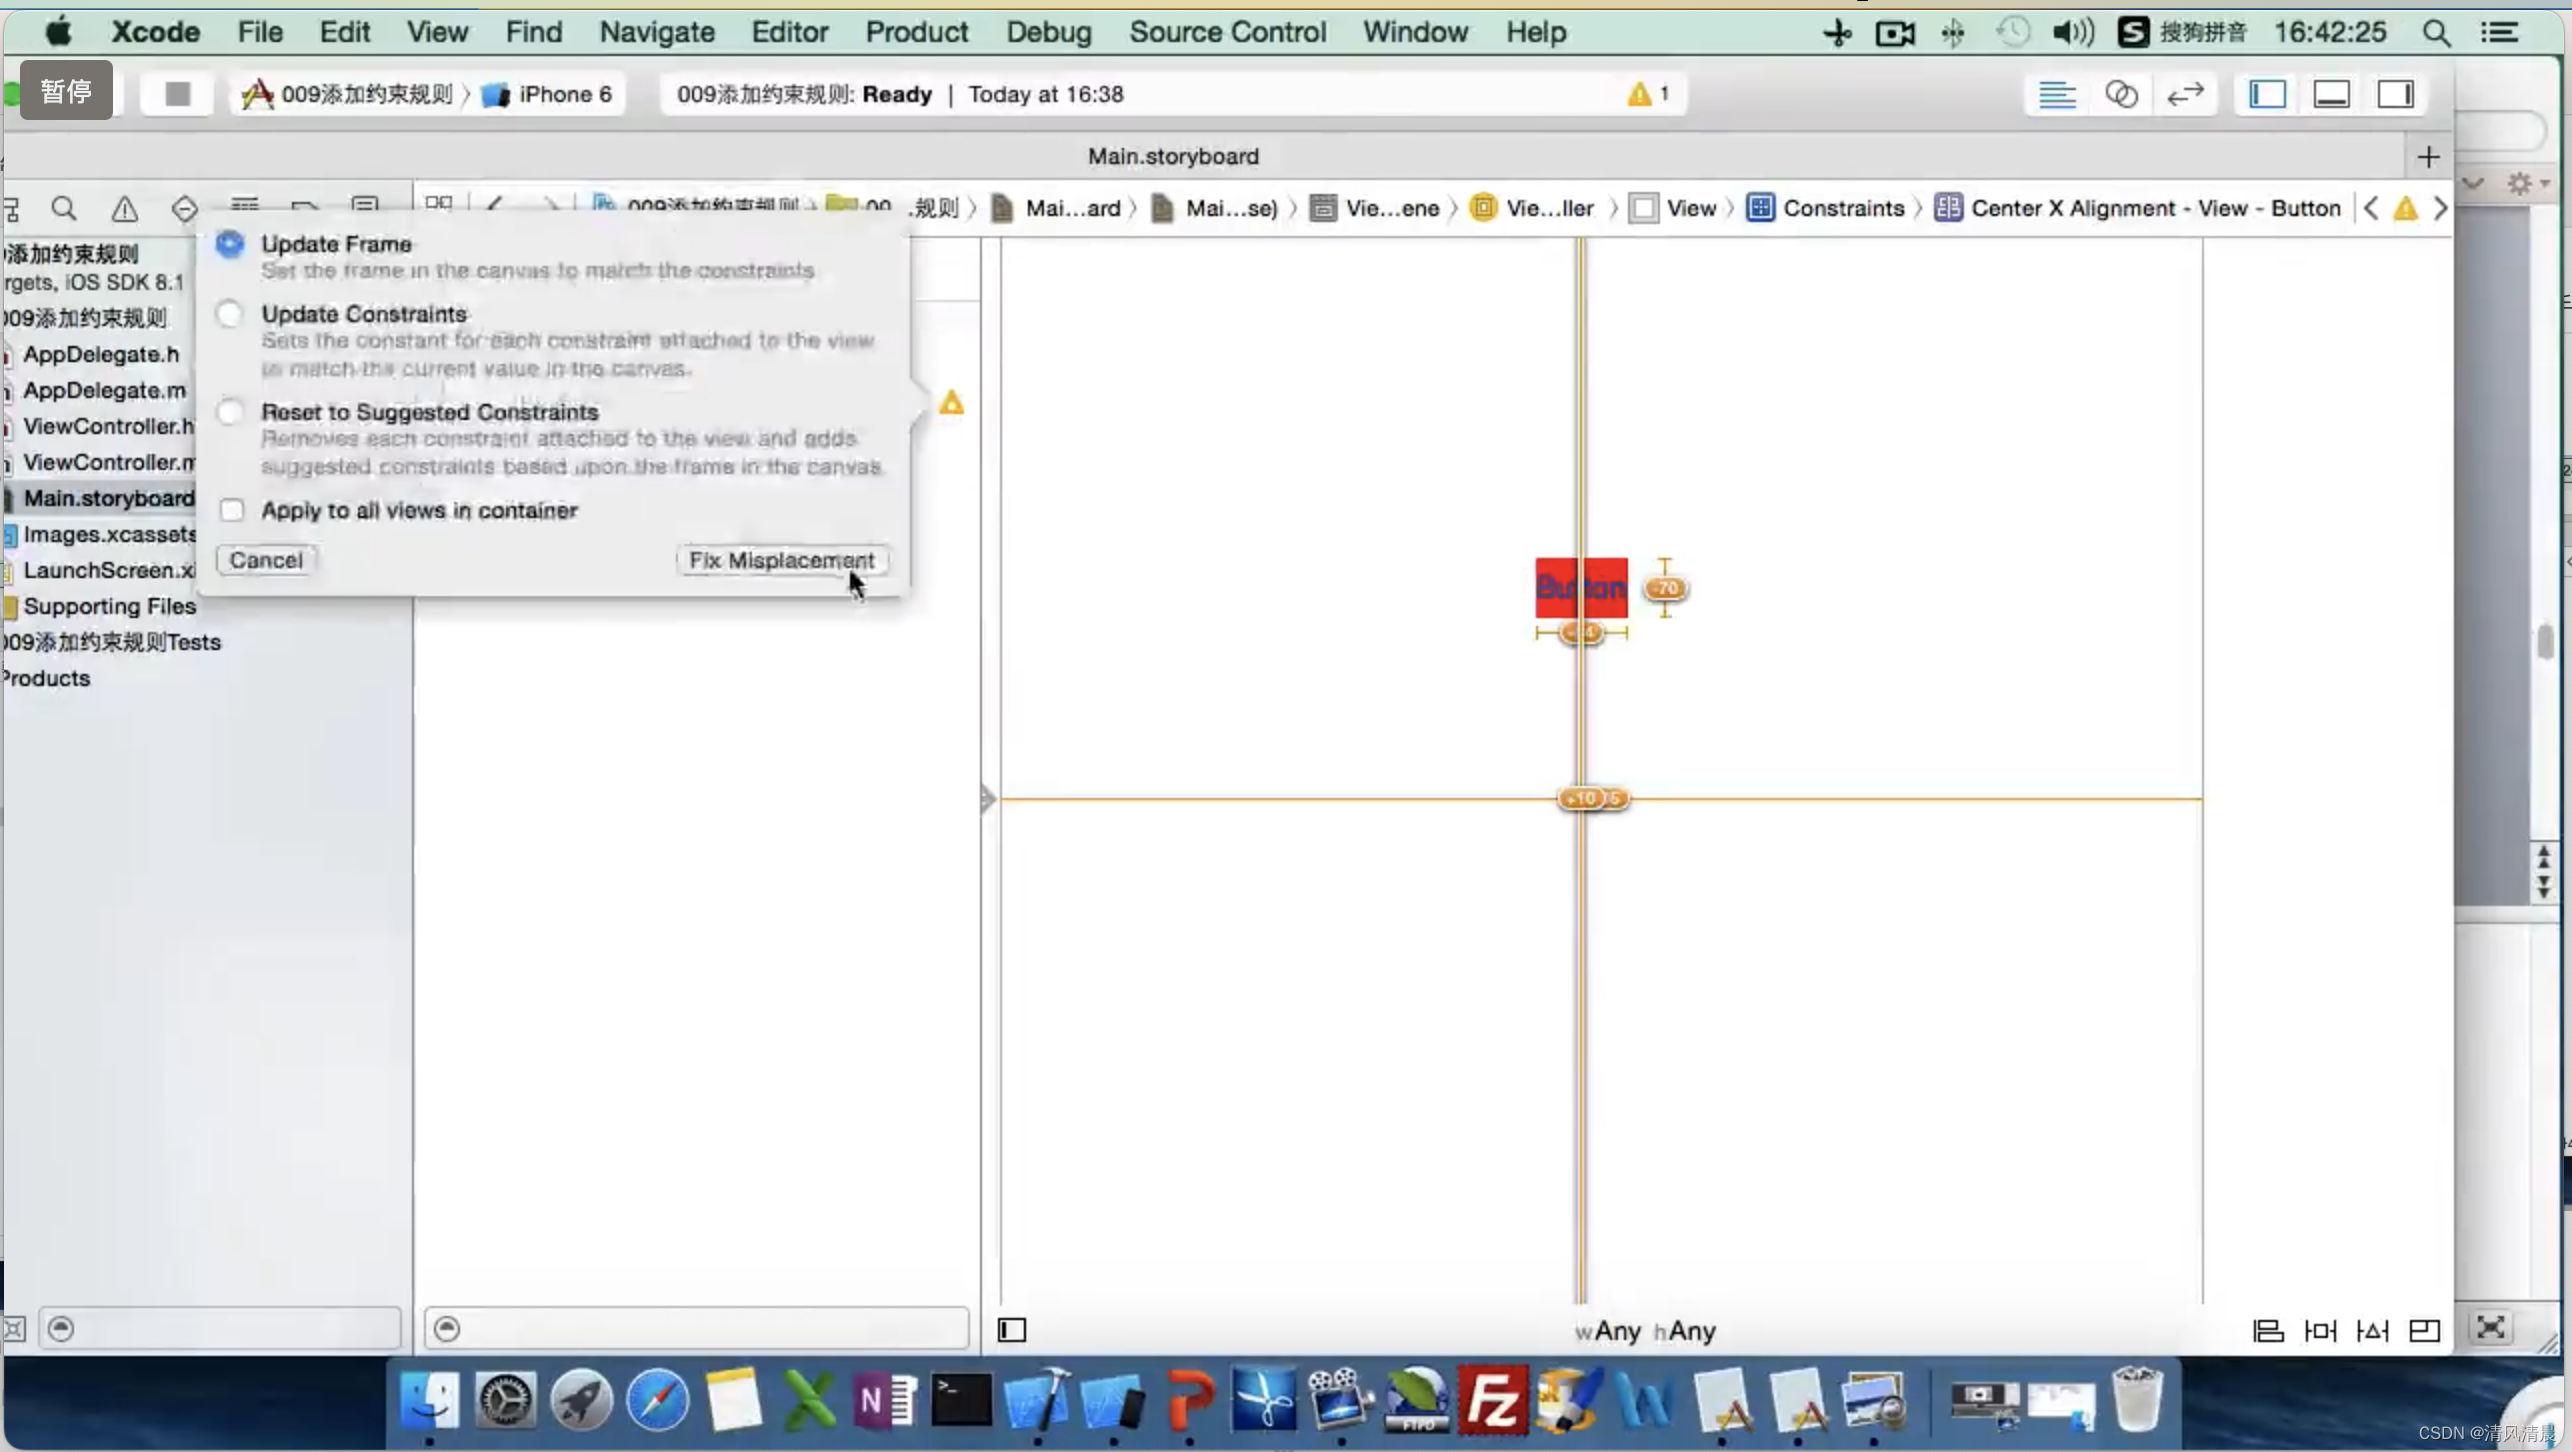Open the Product menu
The width and height of the screenshot is (2572, 1452).
point(916,32)
